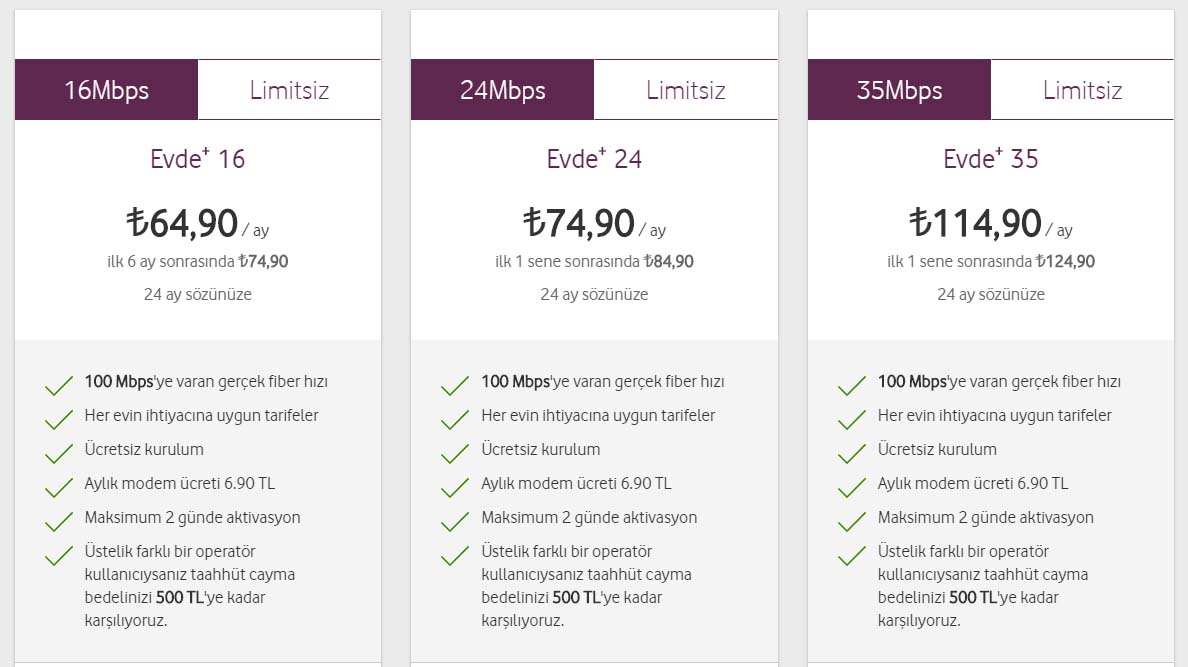Viewport: 1188px width, 667px height.
Task: Select the 16Mbps tab
Action: (106, 90)
